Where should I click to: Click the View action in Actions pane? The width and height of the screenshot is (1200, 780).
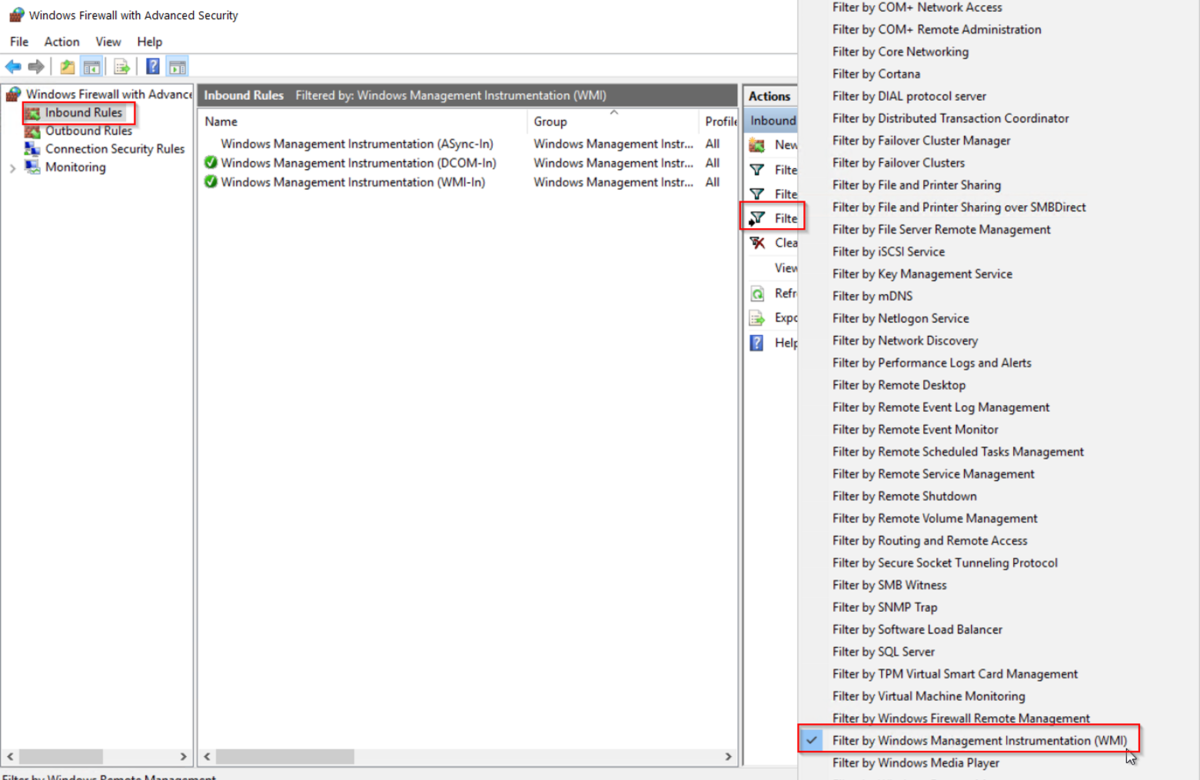click(x=786, y=268)
